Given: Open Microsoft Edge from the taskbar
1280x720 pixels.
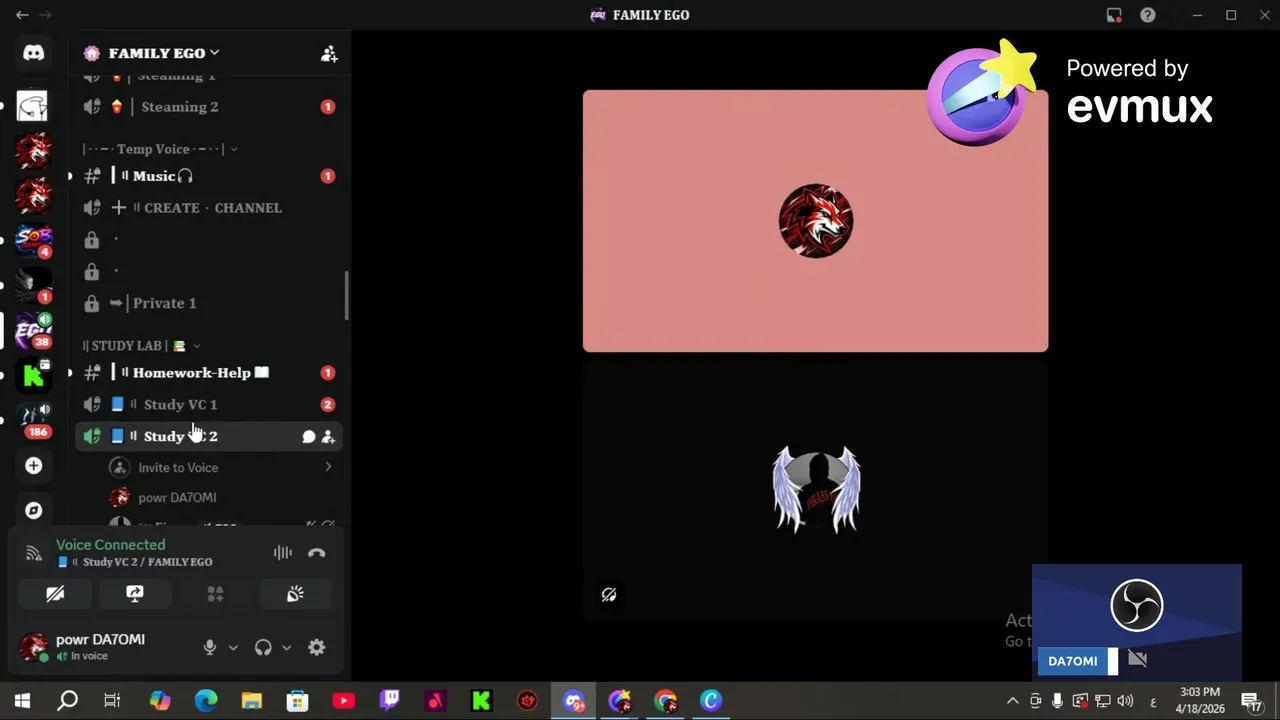Looking at the screenshot, I should tap(205, 701).
